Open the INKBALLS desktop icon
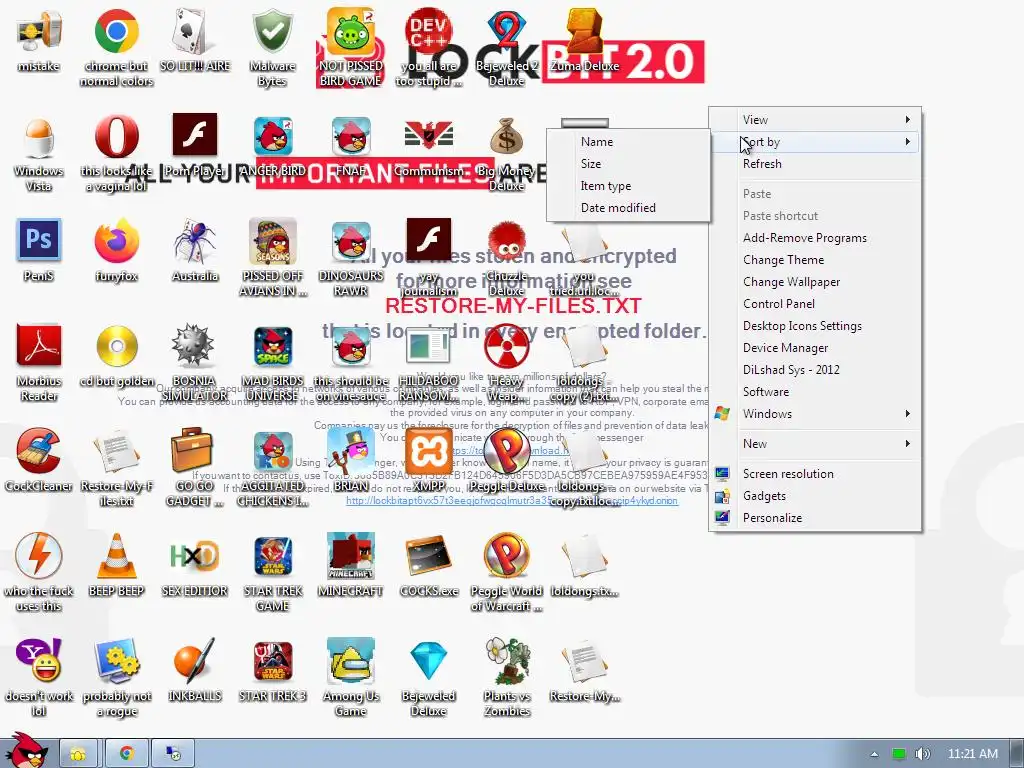This screenshot has height=768, width=1024. click(x=195, y=670)
